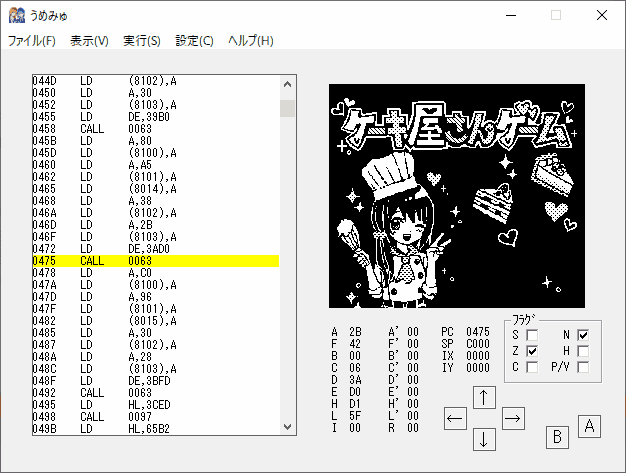The height and width of the screenshot is (473, 626).
Task: Click the disassembly scrollbar thumb
Action: pyautogui.click(x=287, y=108)
